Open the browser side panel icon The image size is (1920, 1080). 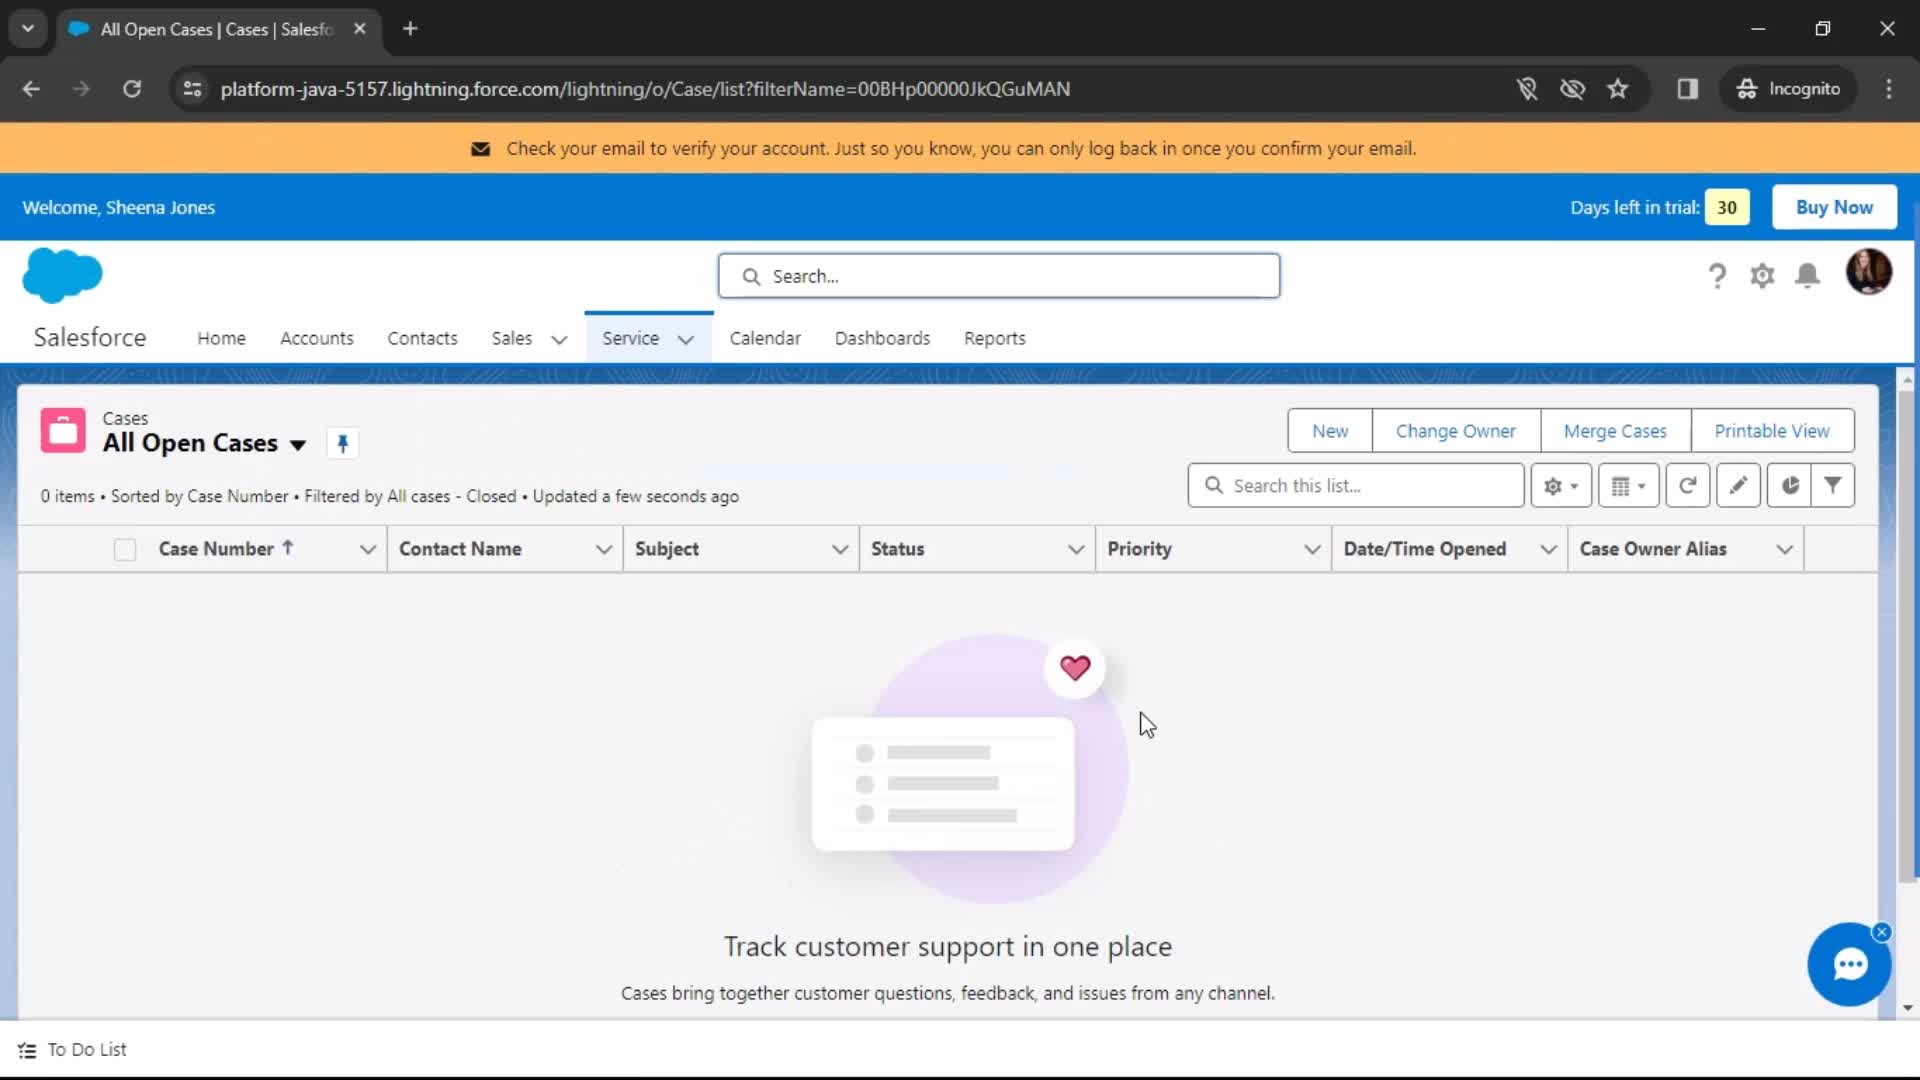[x=1688, y=89]
